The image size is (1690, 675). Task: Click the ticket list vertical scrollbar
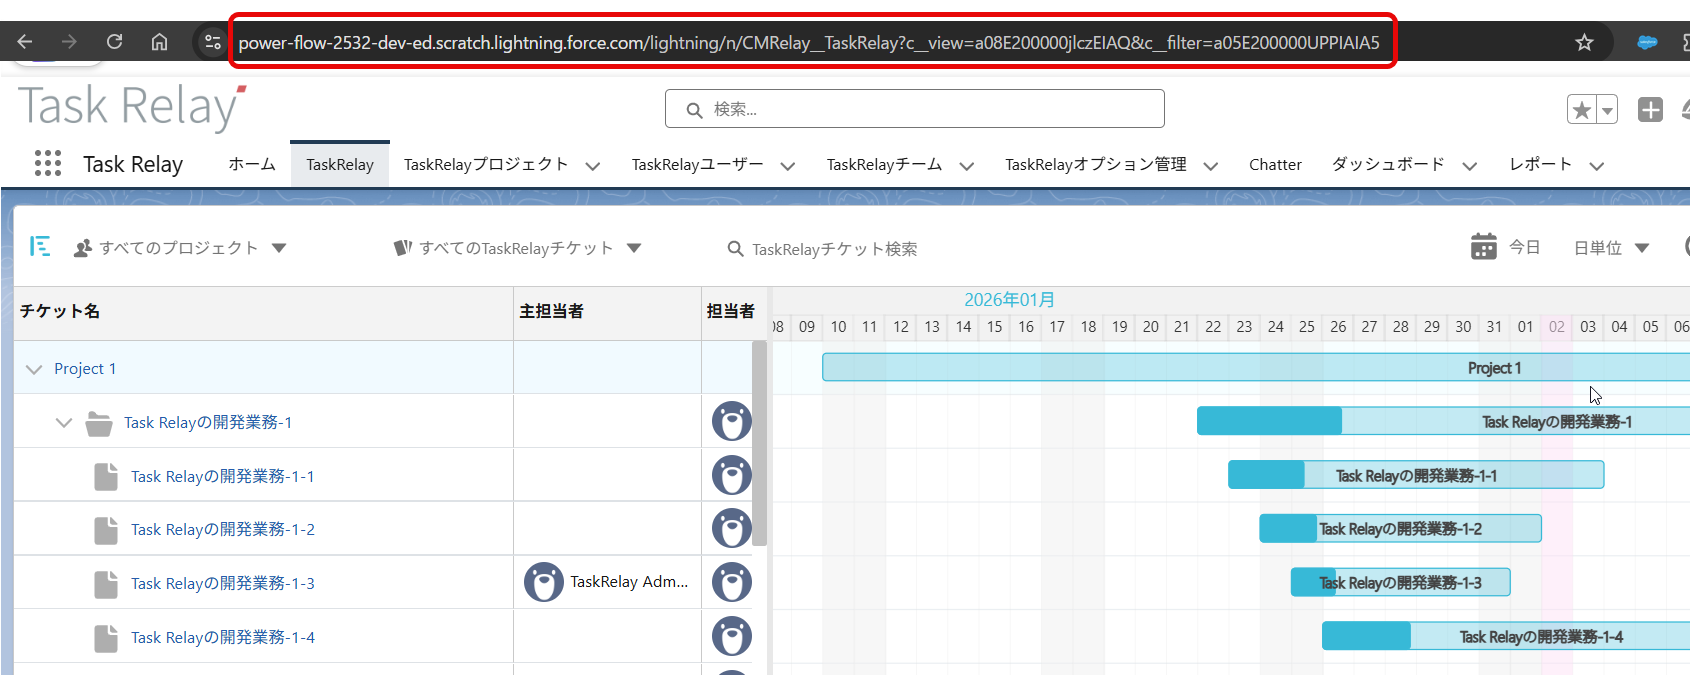coord(760,443)
